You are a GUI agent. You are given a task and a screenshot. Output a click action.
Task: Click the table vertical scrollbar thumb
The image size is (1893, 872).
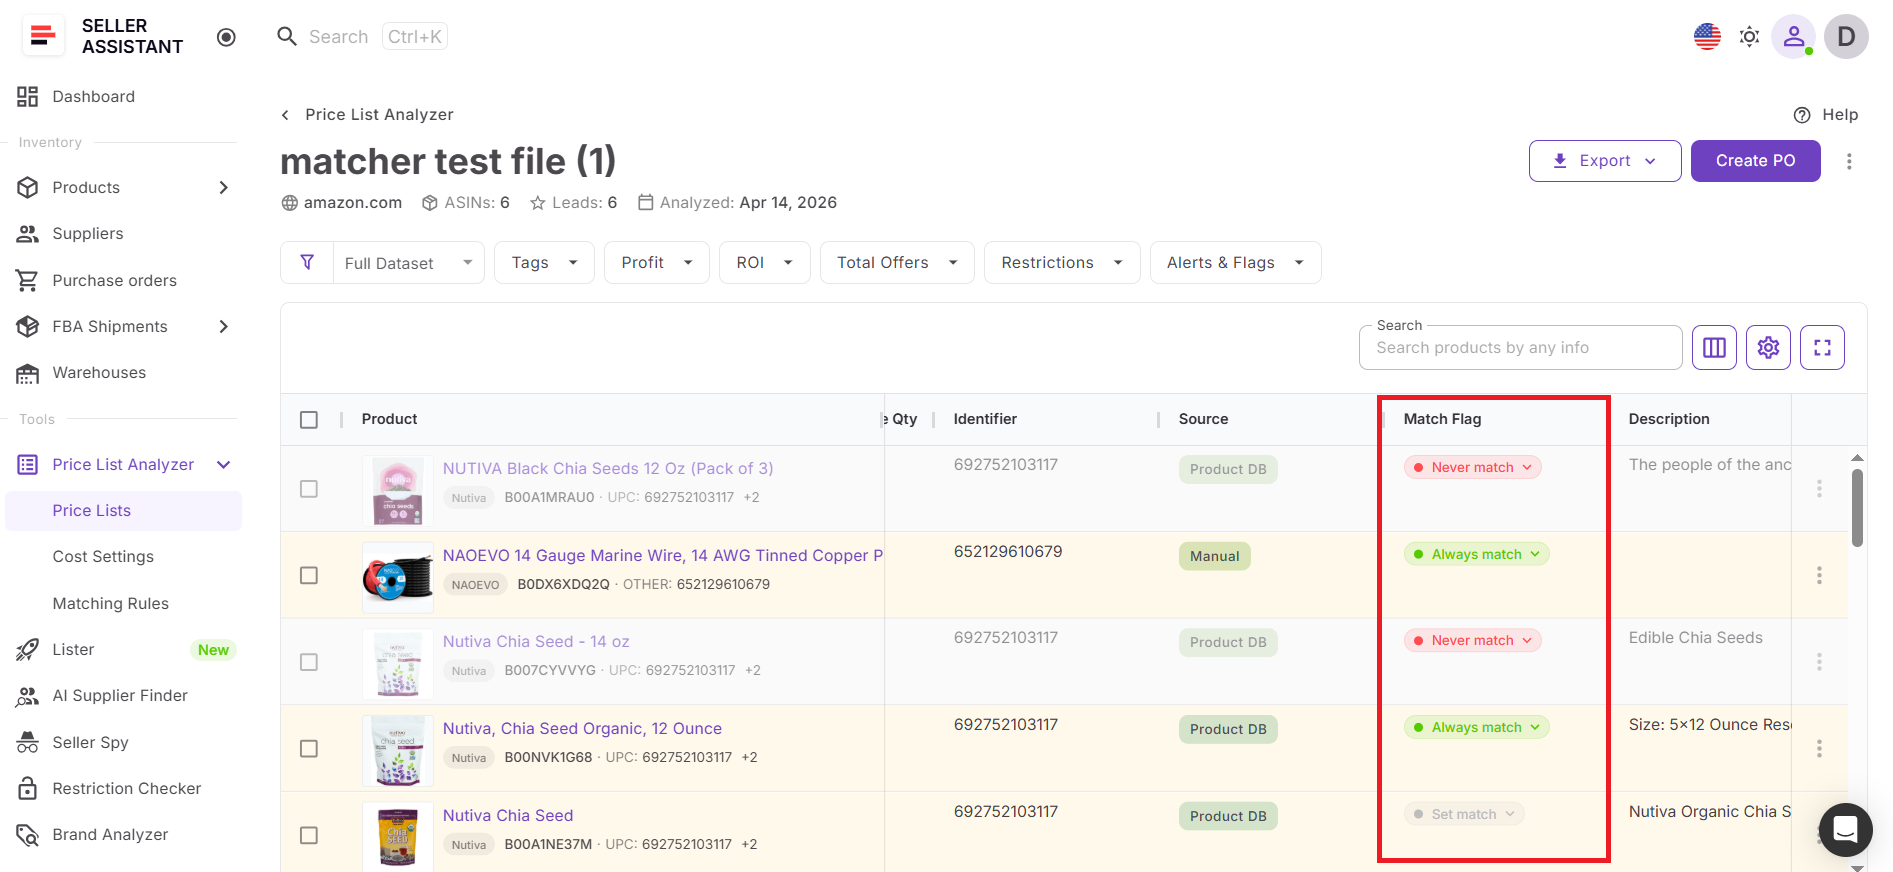pos(1857,508)
